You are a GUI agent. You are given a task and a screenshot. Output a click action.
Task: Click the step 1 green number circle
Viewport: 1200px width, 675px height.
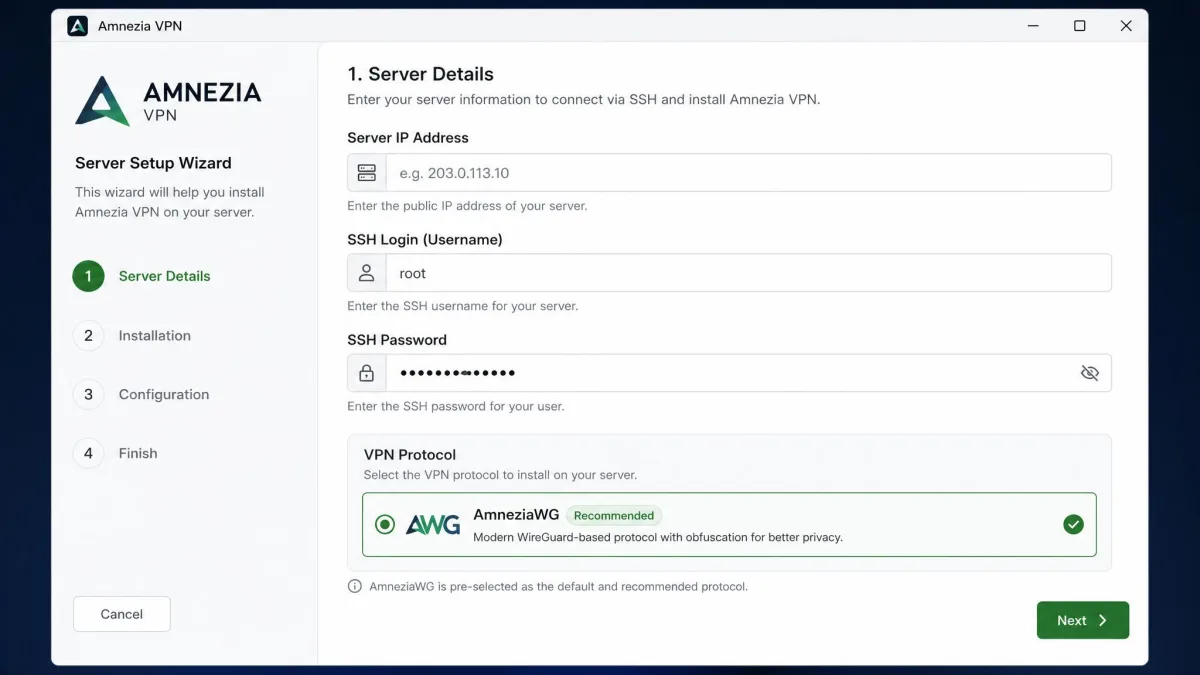(x=88, y=276)
